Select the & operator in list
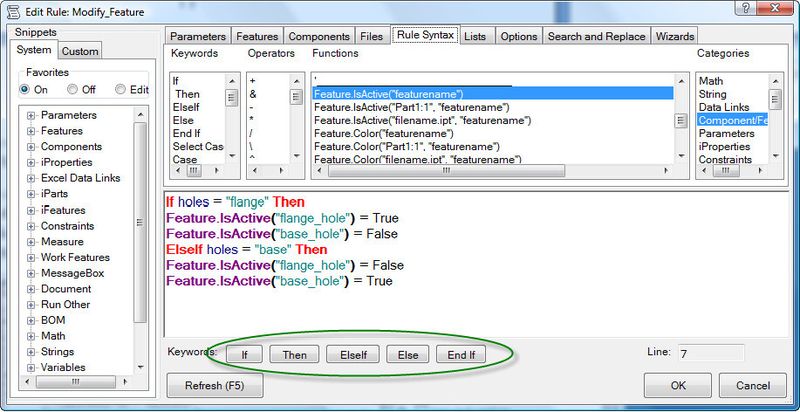The height and width of the screenshot is (412, 800). click(254, 94)
